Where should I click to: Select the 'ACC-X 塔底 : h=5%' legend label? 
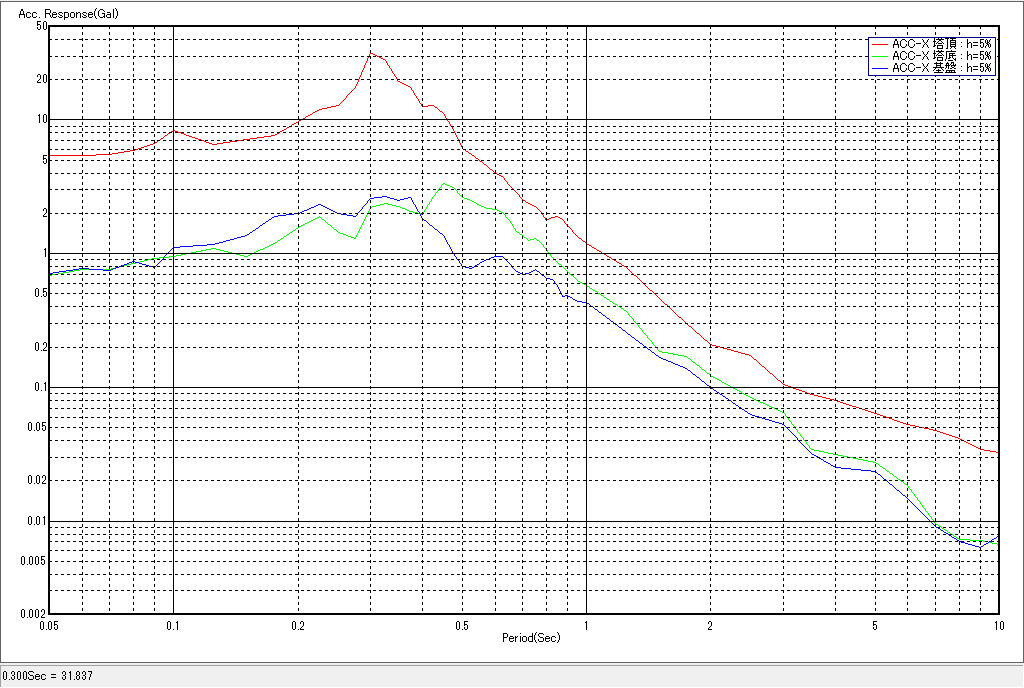(x=941, y=56)
